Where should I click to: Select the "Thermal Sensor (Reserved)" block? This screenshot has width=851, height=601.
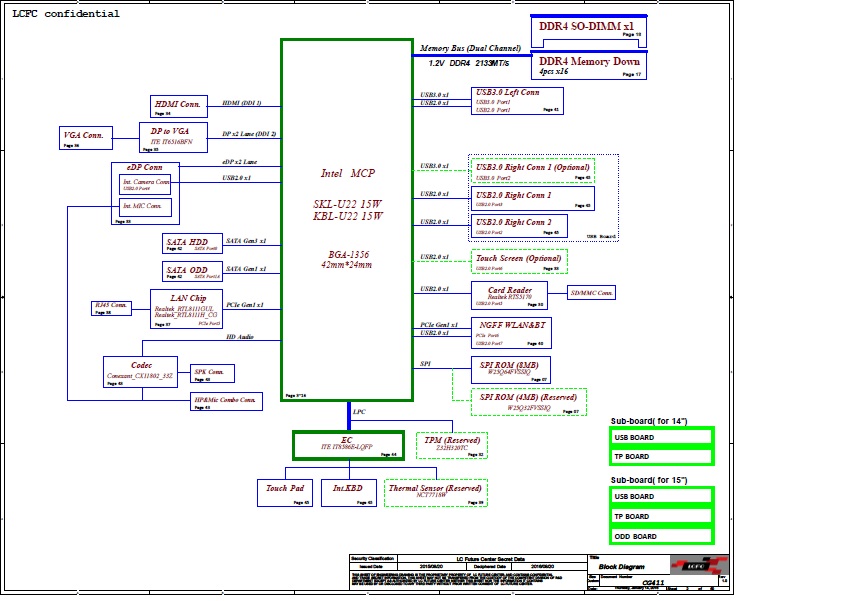point(436,493)
